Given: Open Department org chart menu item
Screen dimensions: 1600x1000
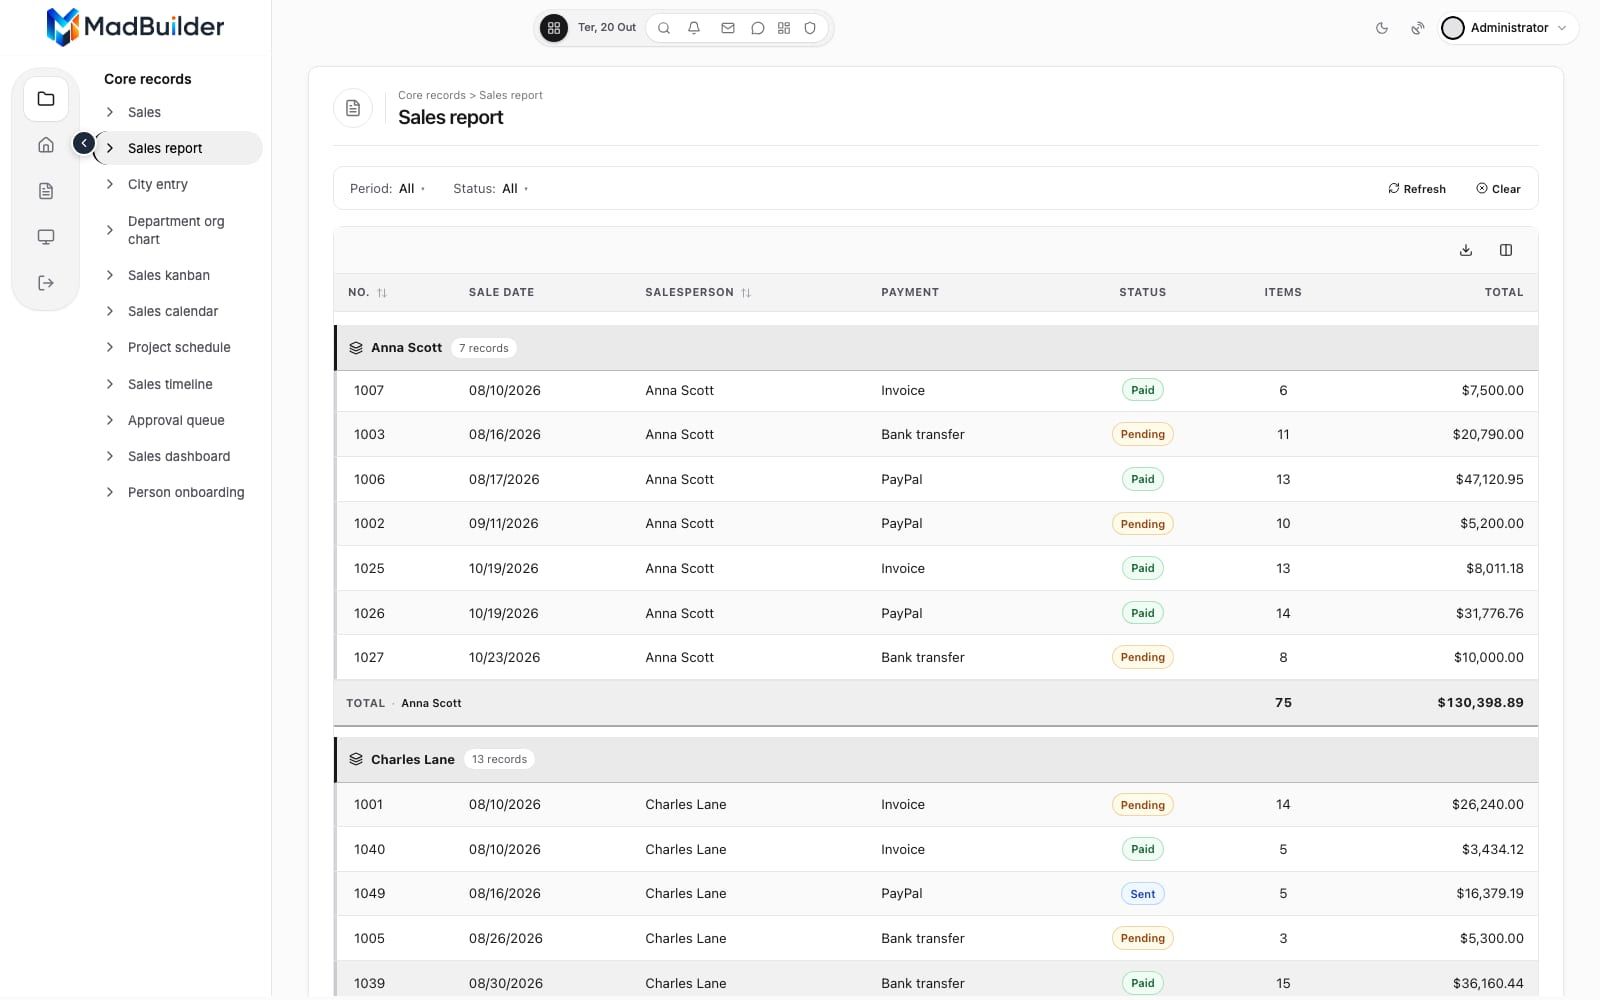Looking at the screenshot, I should coord(178,230).
